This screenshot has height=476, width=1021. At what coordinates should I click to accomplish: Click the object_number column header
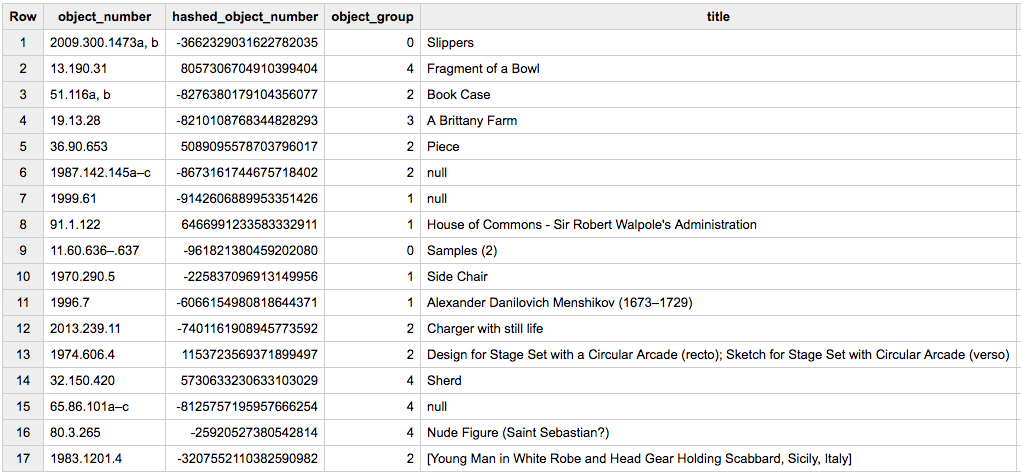point(104,17)
